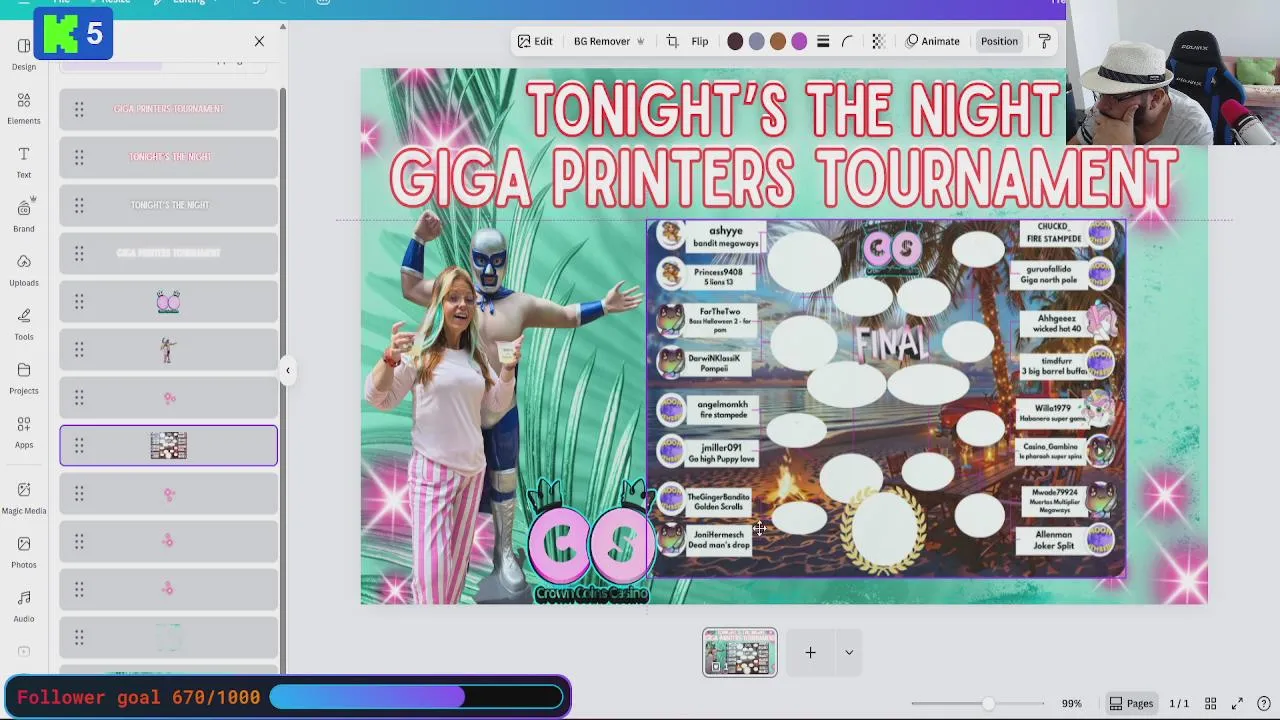Select the CS logo layer thumbnail
Image resolution: width=1280 pixels, height=720 pixels.
click(168, 302)
